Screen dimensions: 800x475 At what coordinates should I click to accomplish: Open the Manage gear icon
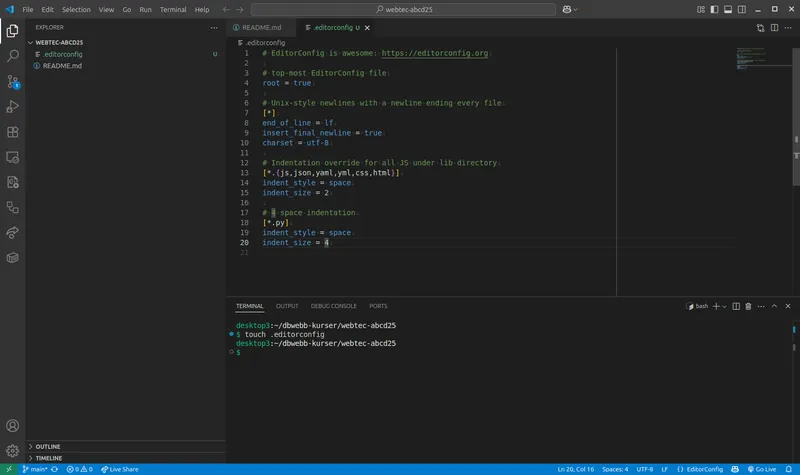click(x=13, y=451)
